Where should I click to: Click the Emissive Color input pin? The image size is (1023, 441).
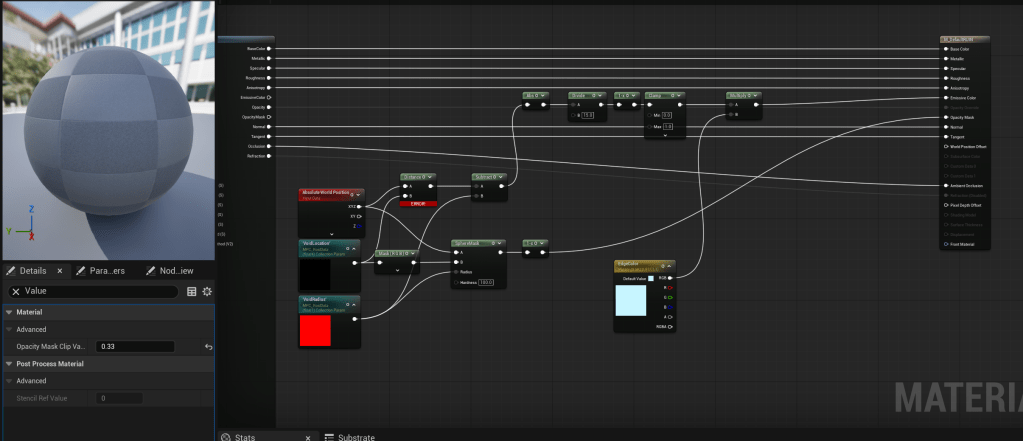[x=944, y=98]
